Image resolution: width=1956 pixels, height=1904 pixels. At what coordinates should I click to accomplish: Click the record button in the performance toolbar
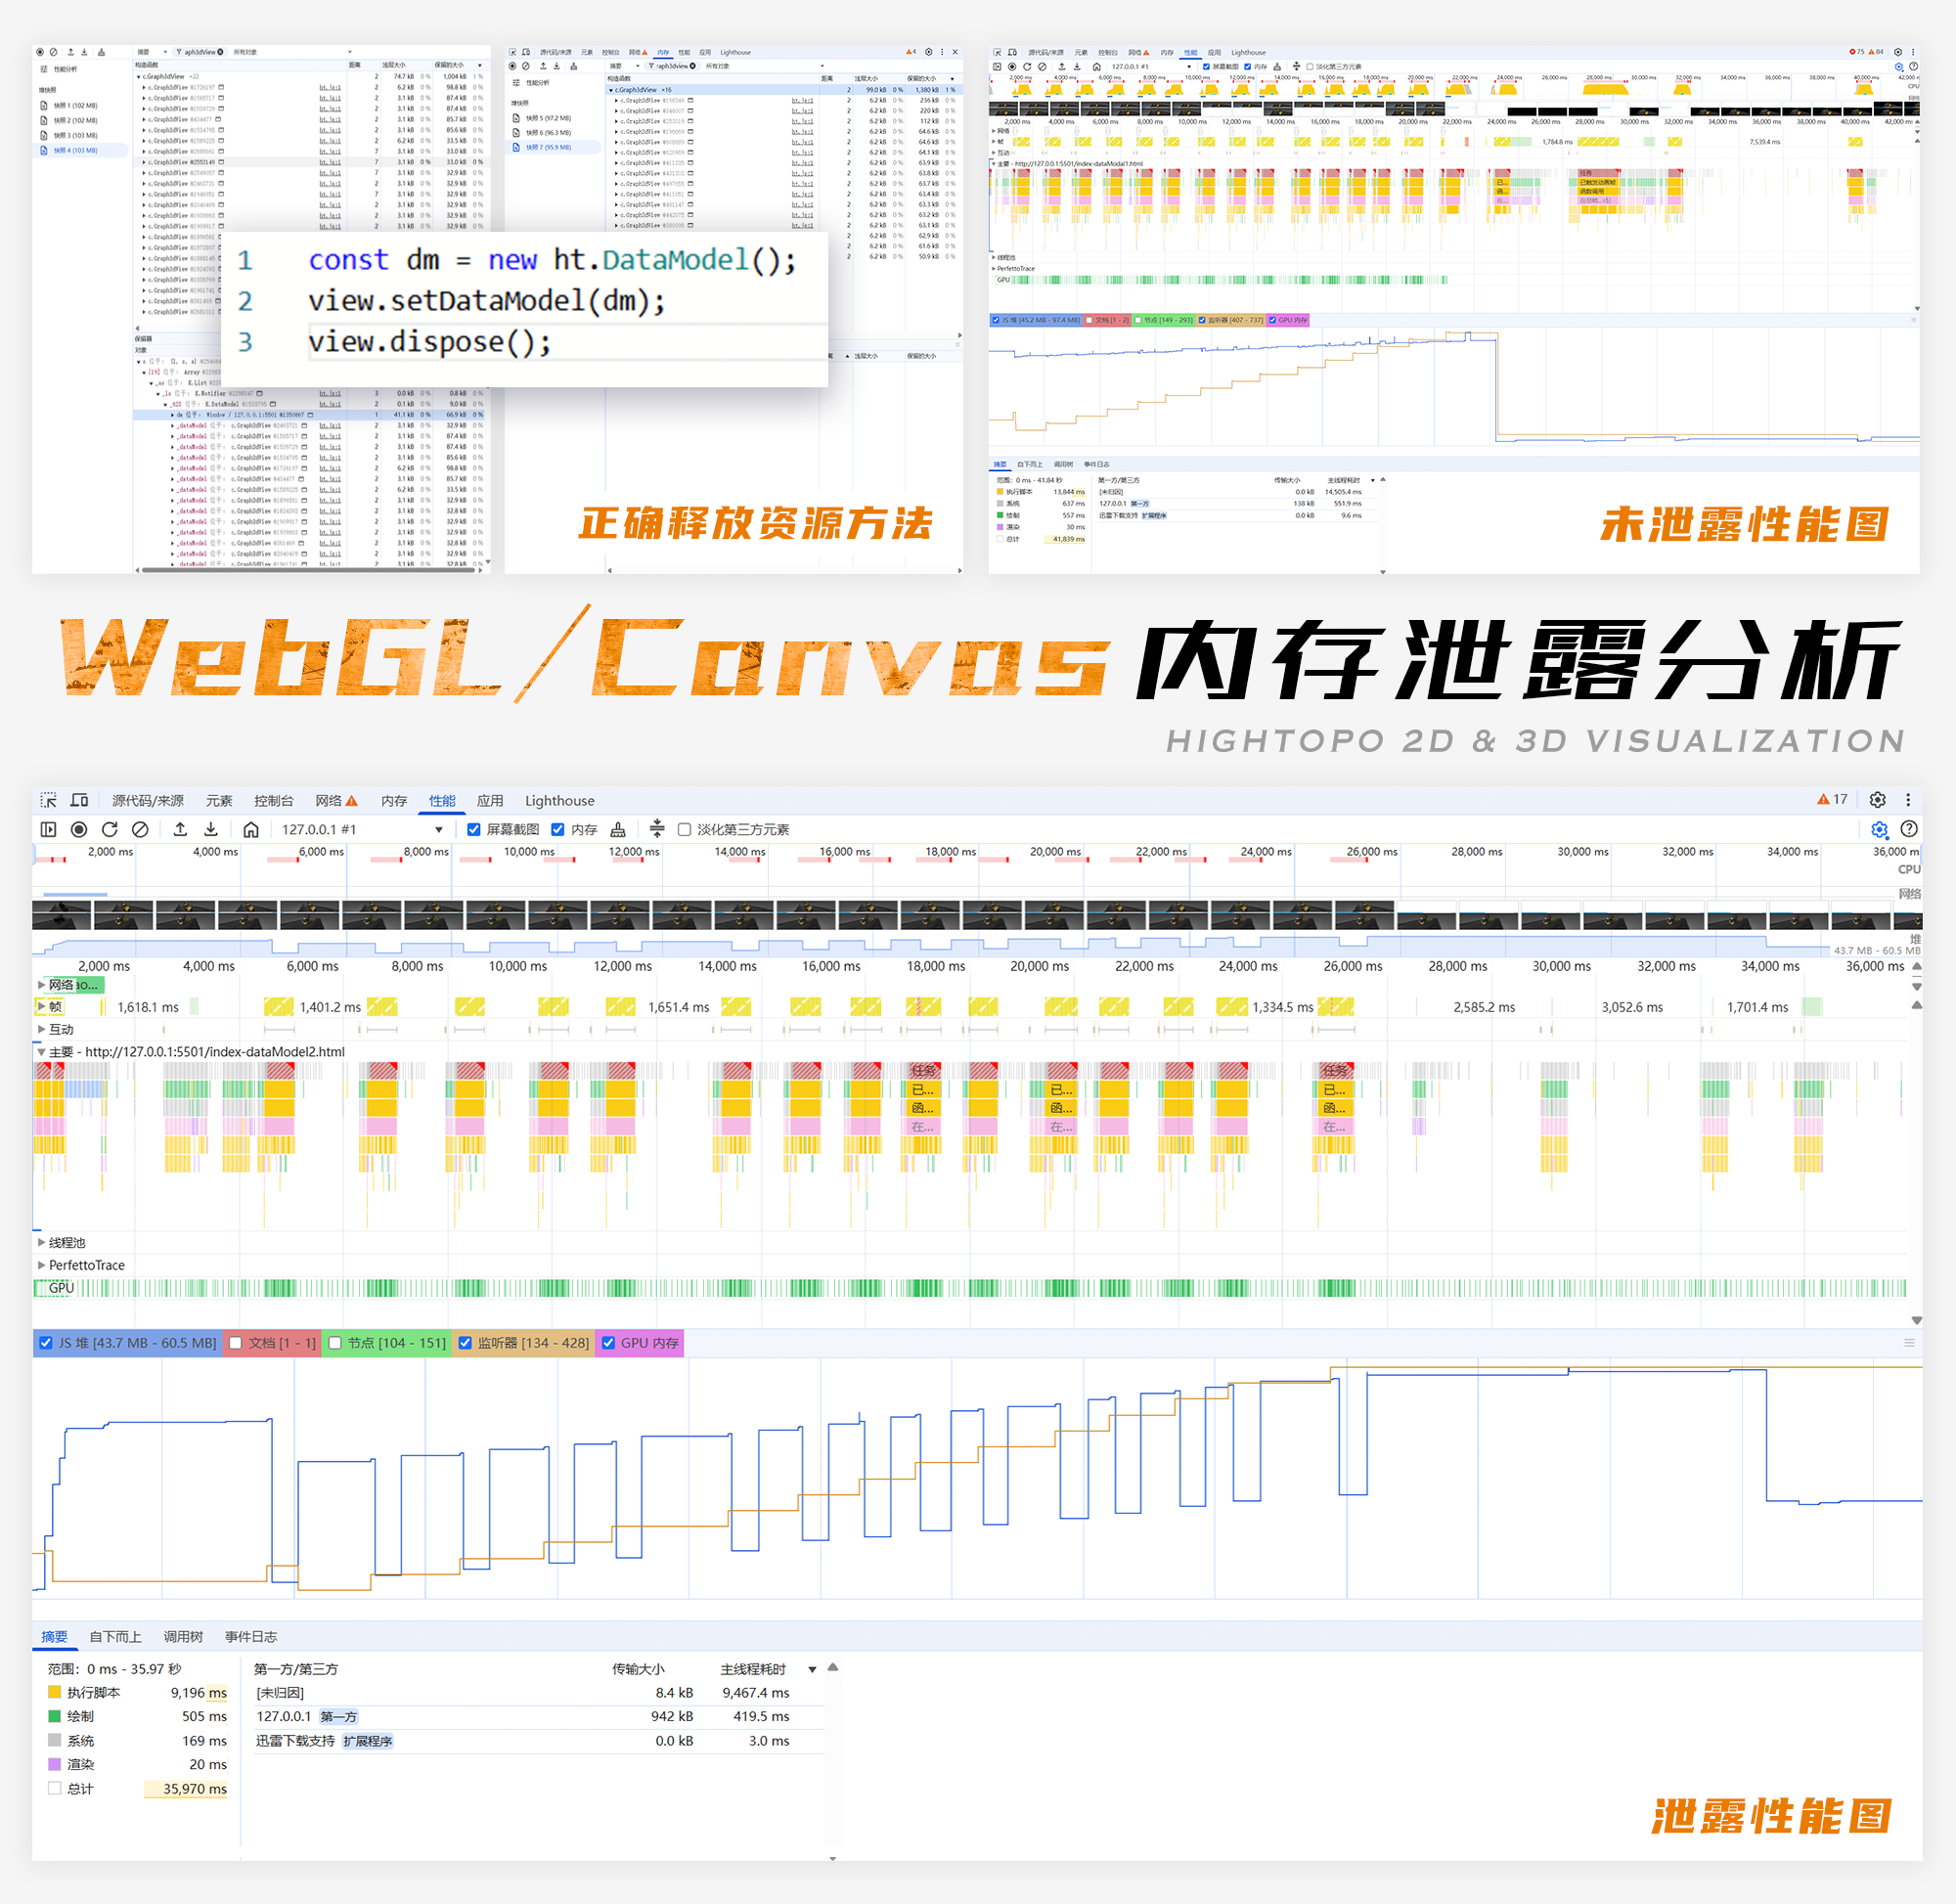click(x=79, y=829)
